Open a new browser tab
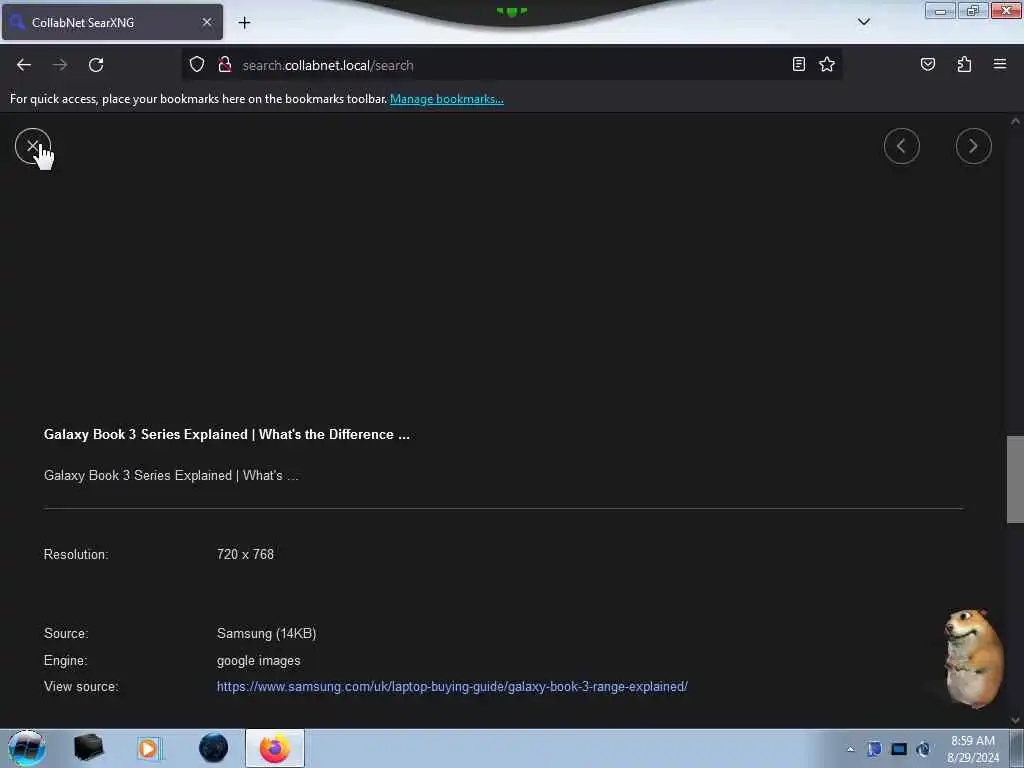 [x=244, y=23]
